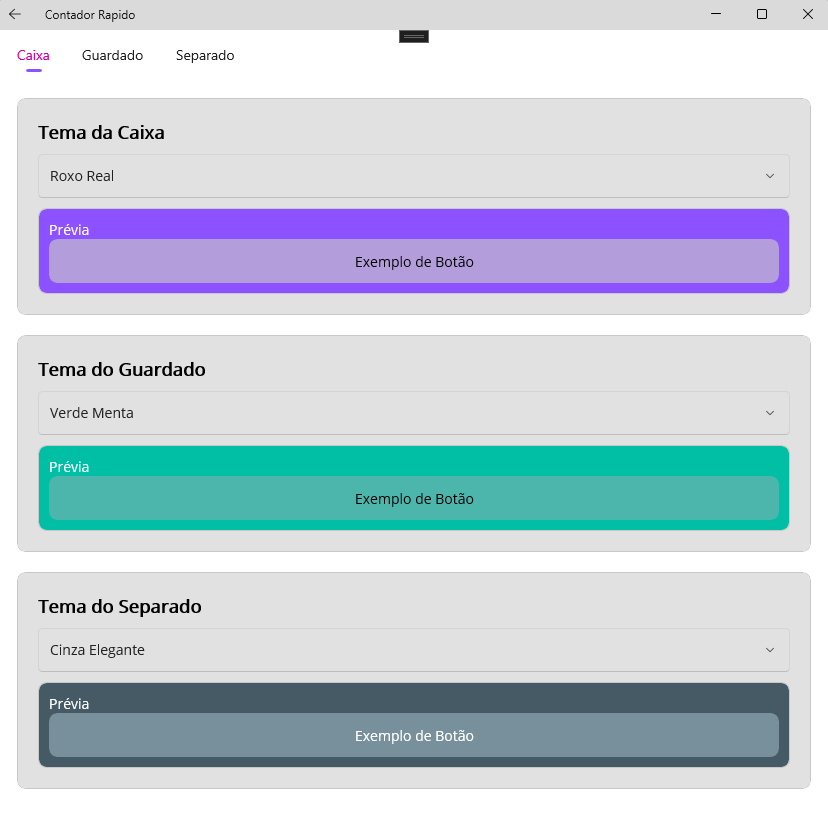This screenshot has width=828, height=824.
Task: Click the Tema do Separado heading
Action: pos(120,607)
